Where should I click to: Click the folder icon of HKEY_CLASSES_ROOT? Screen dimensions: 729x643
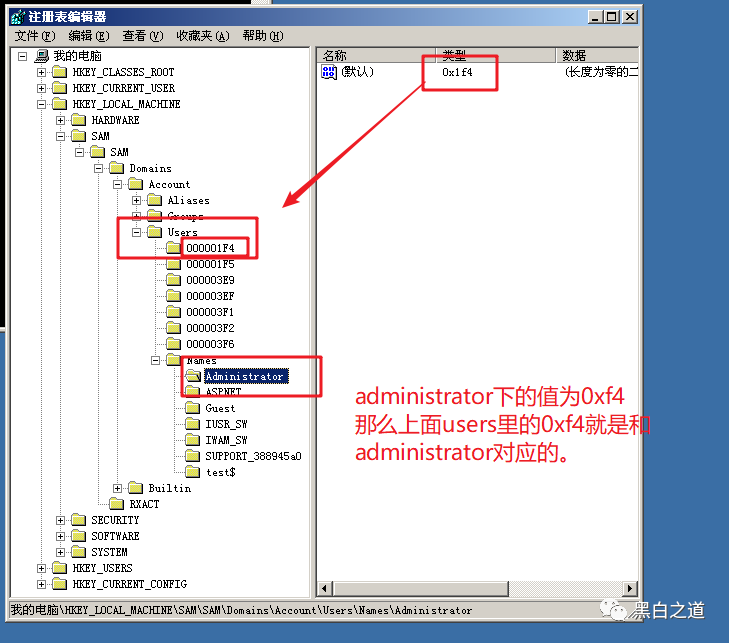tap(59, 72)
